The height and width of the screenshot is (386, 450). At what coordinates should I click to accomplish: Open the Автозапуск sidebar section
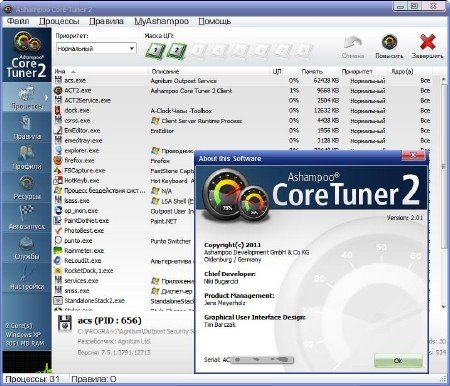(x=27, y=217)
